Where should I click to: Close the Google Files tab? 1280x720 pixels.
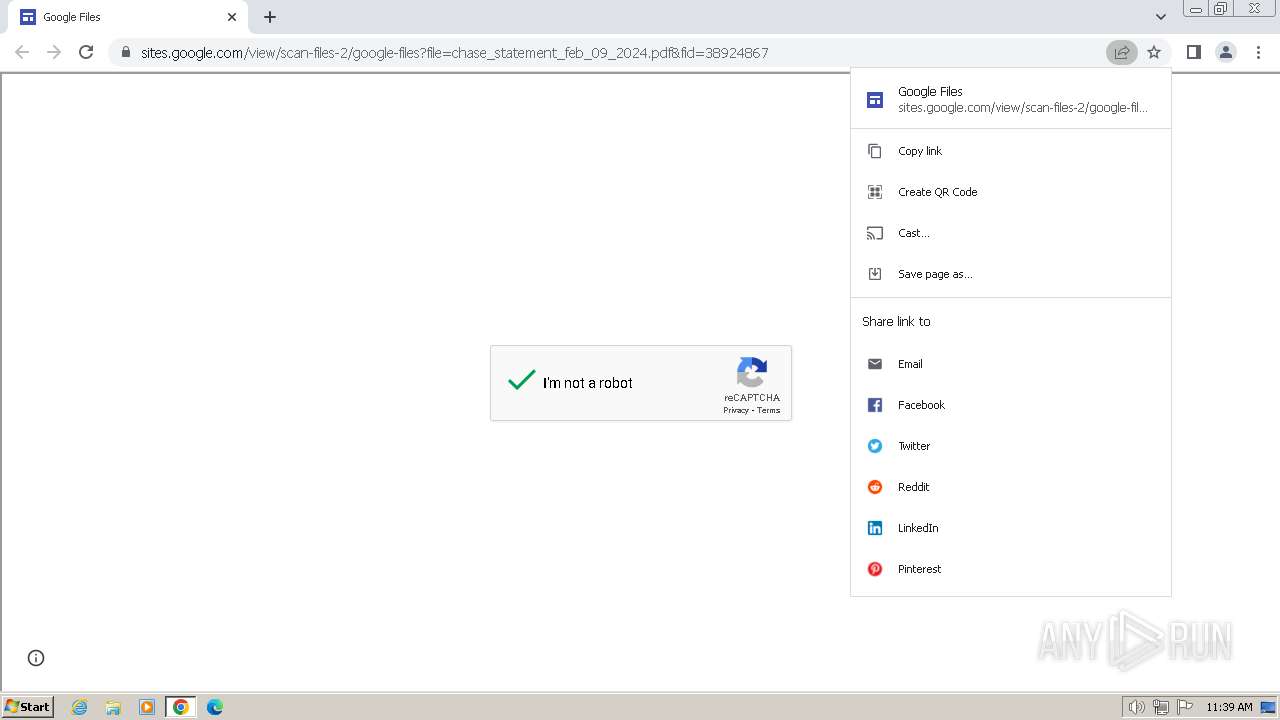click(232, 17)
